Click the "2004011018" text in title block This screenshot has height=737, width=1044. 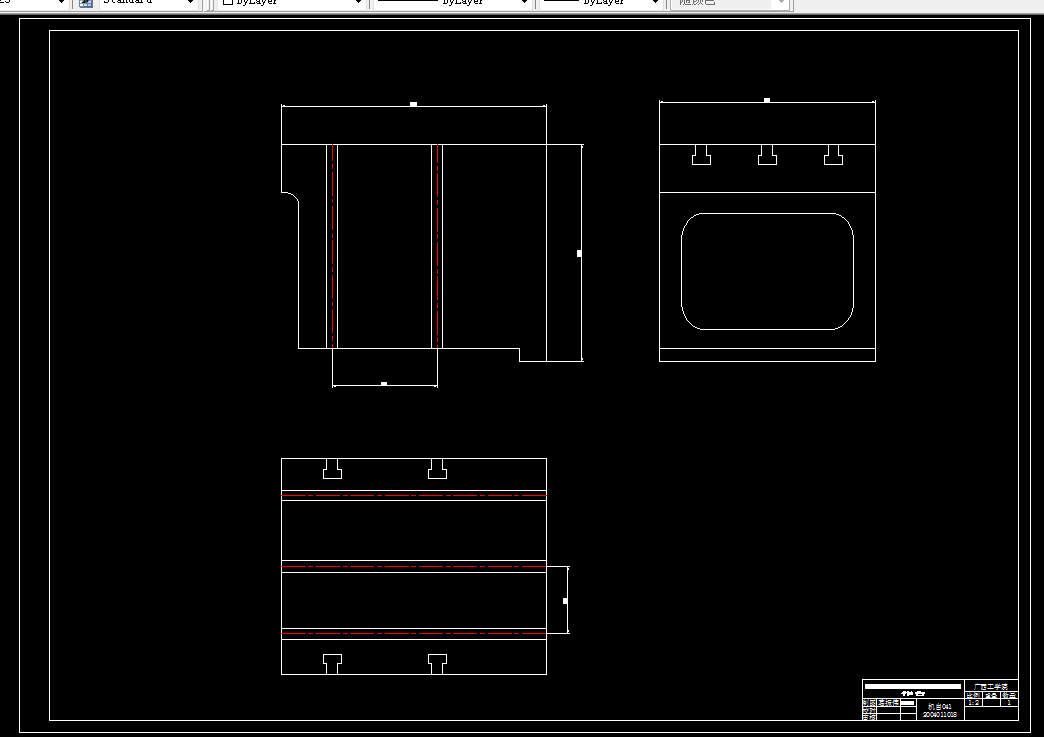point(939,714)
